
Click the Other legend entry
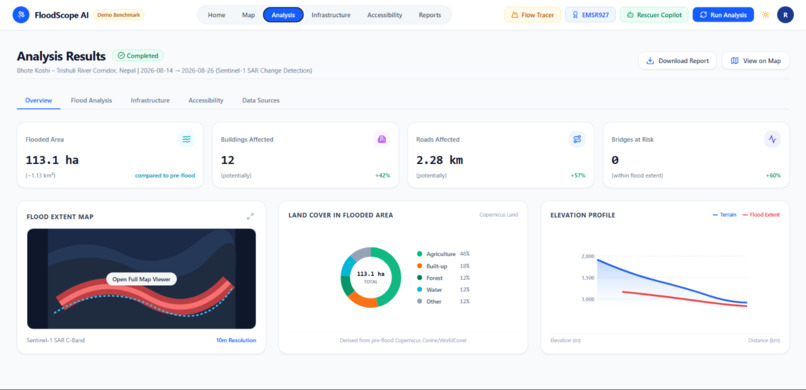point(443,302)
